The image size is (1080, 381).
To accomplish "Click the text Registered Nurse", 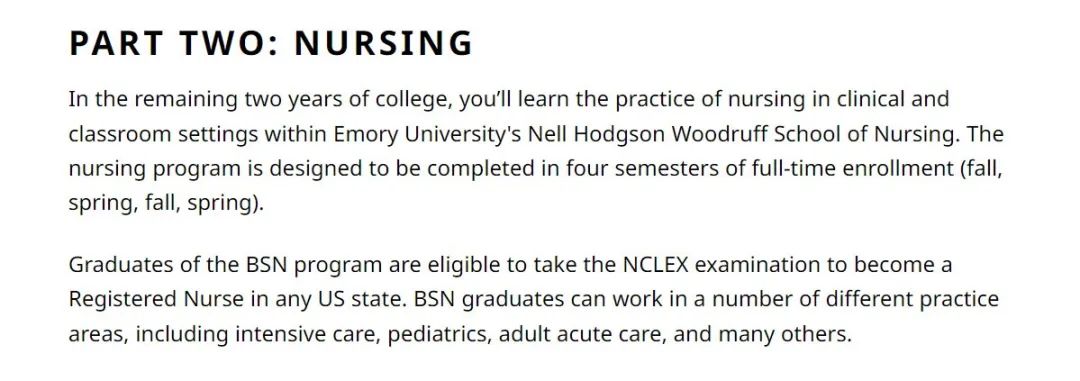I will (156, 301).
